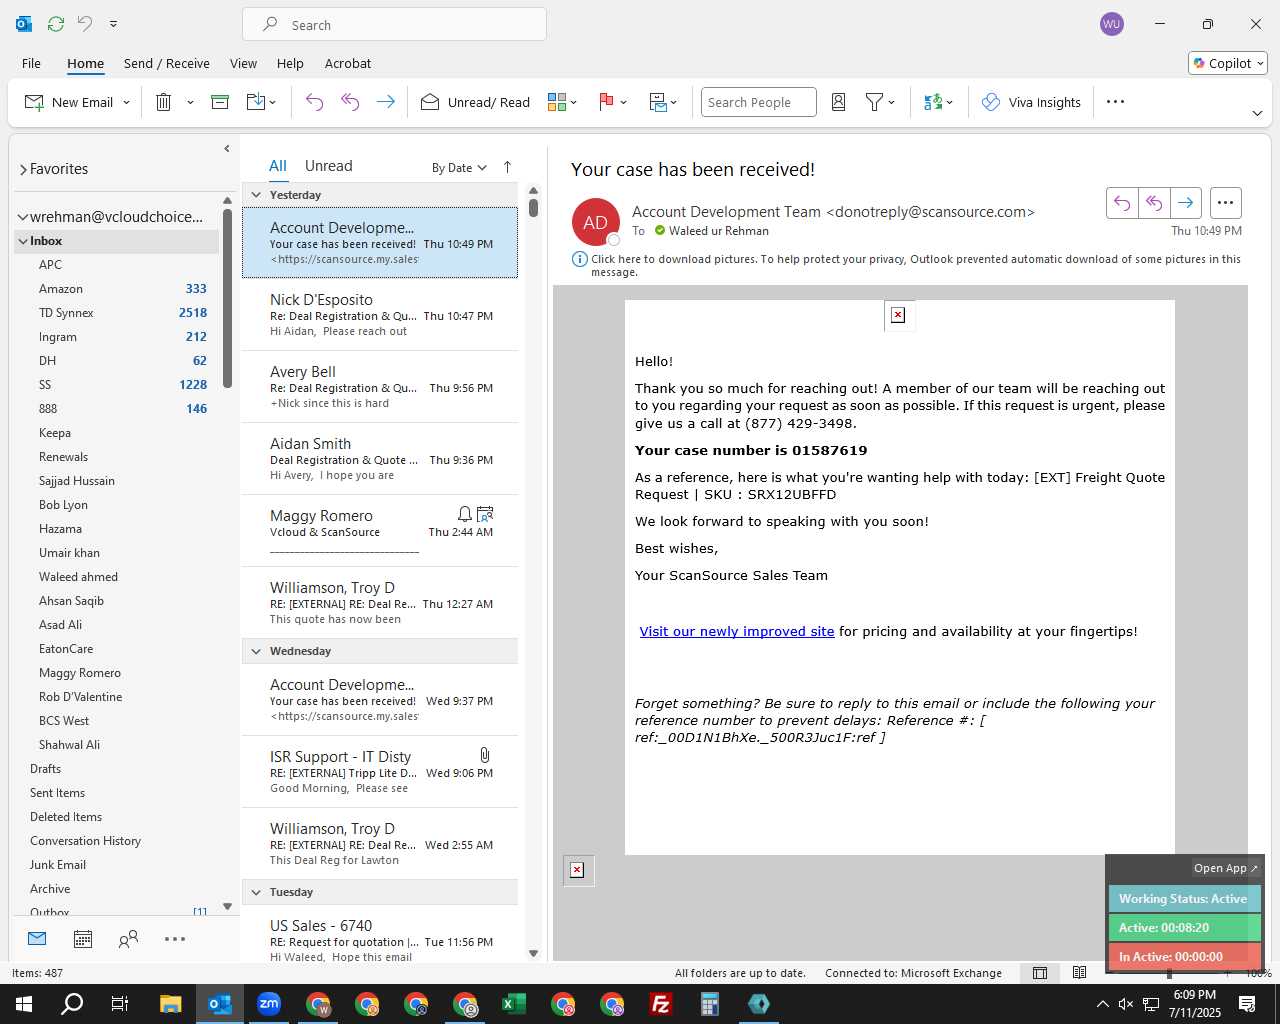Click the WU account avatar
Screen dimensions: 1280x1024
[x=1111, y=24]
